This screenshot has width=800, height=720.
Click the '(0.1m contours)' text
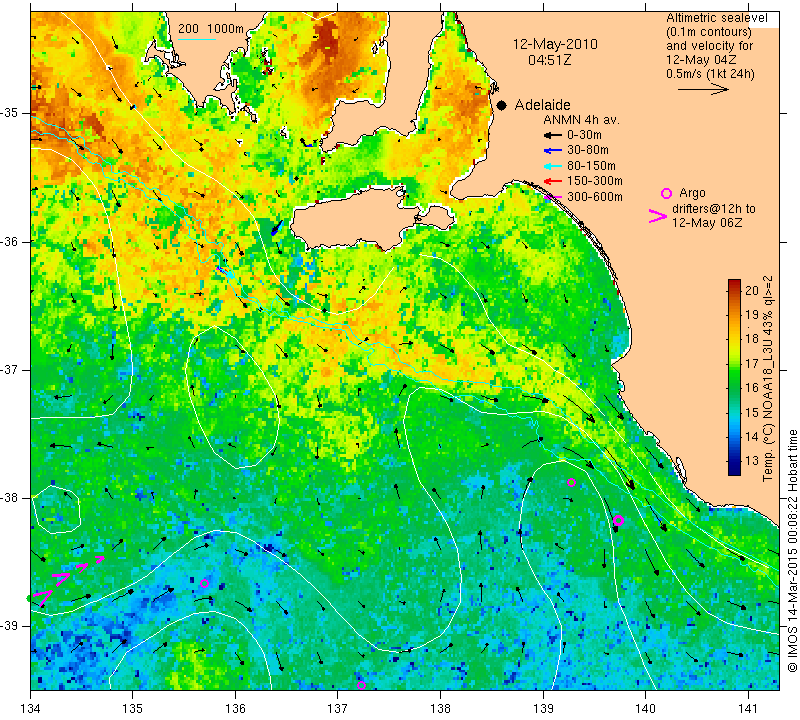coord(708,32)
